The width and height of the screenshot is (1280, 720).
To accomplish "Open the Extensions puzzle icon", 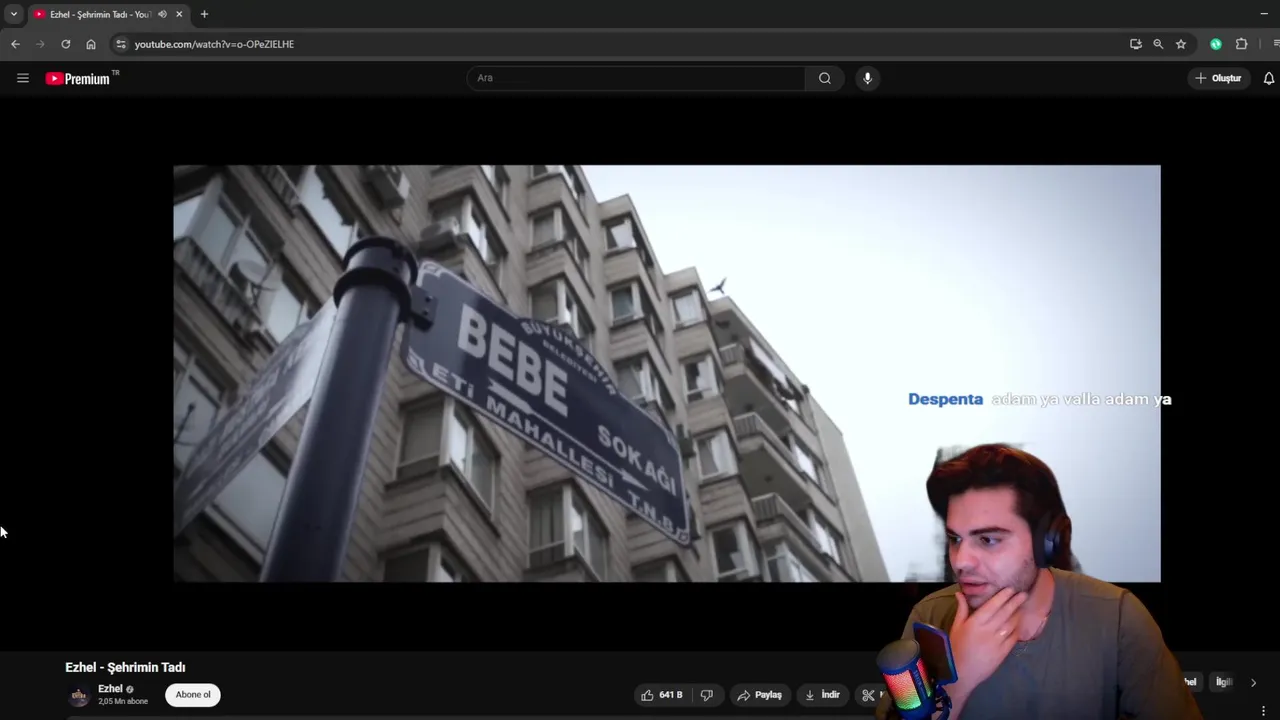I will point(1242,44).
